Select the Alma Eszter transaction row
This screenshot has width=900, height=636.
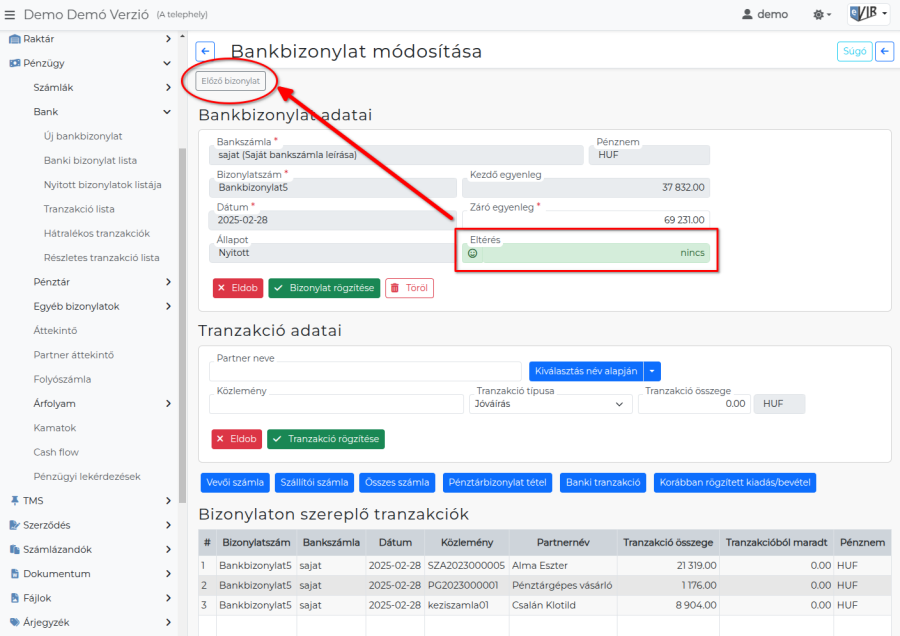tap(540, 566)
